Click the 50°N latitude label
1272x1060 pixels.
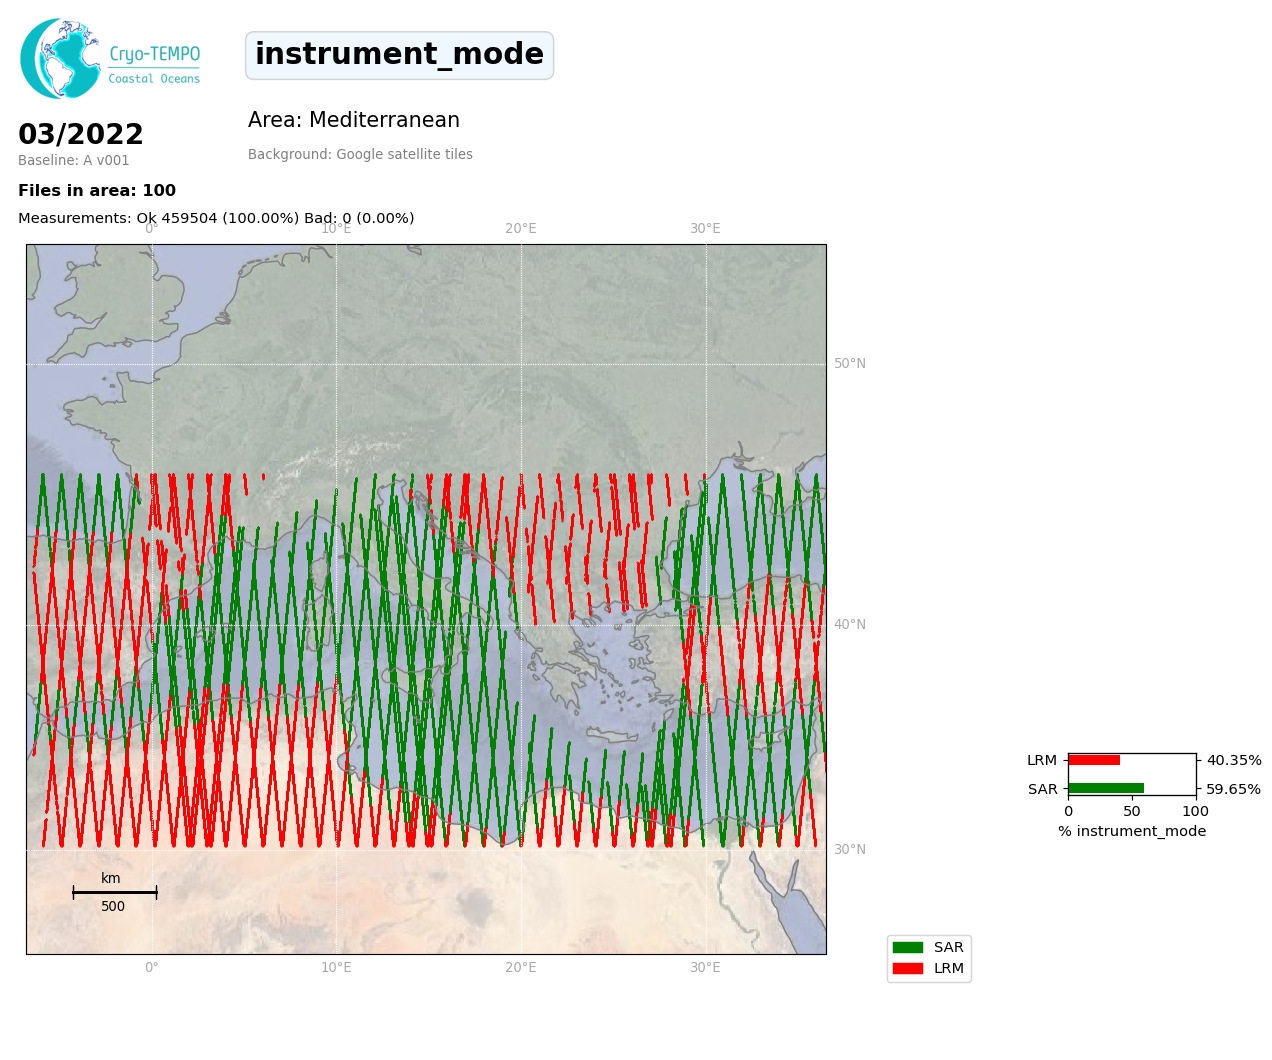[850, 364]
